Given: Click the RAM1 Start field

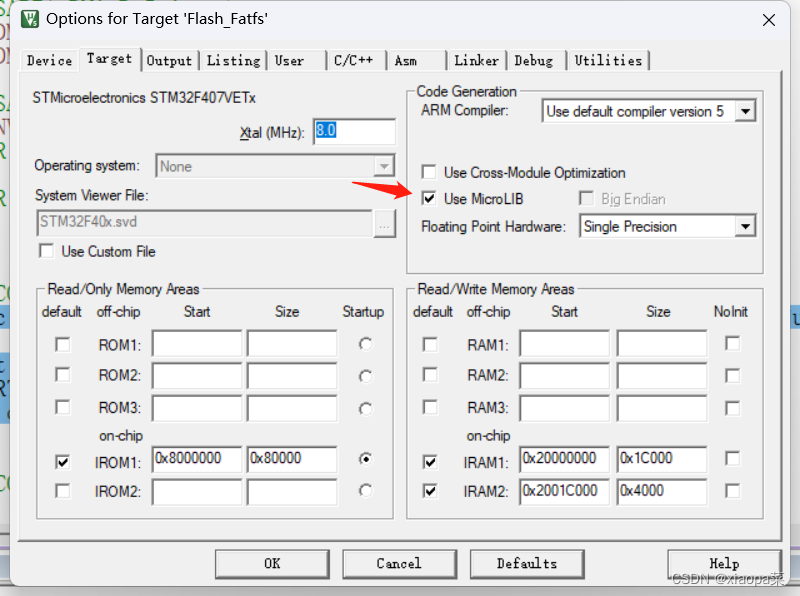Looking at the screenshot, I should 565,343.
